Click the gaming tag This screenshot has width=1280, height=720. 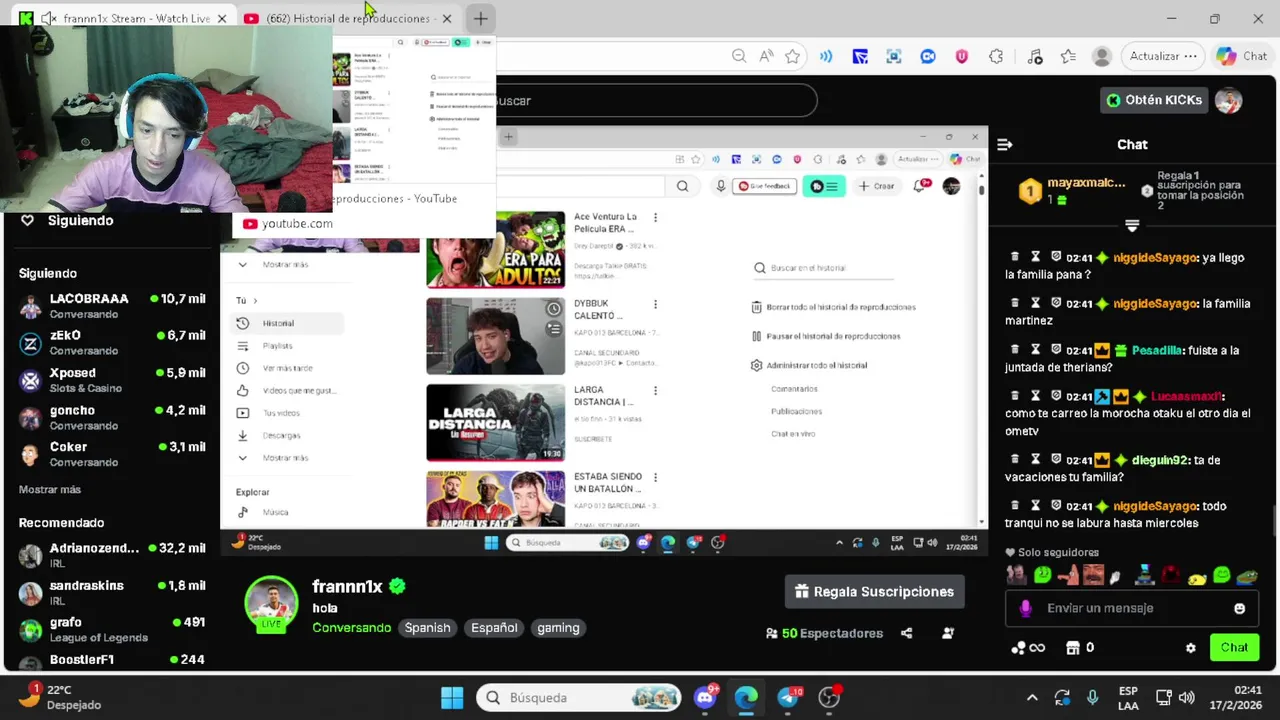click(x=558, y=628)
